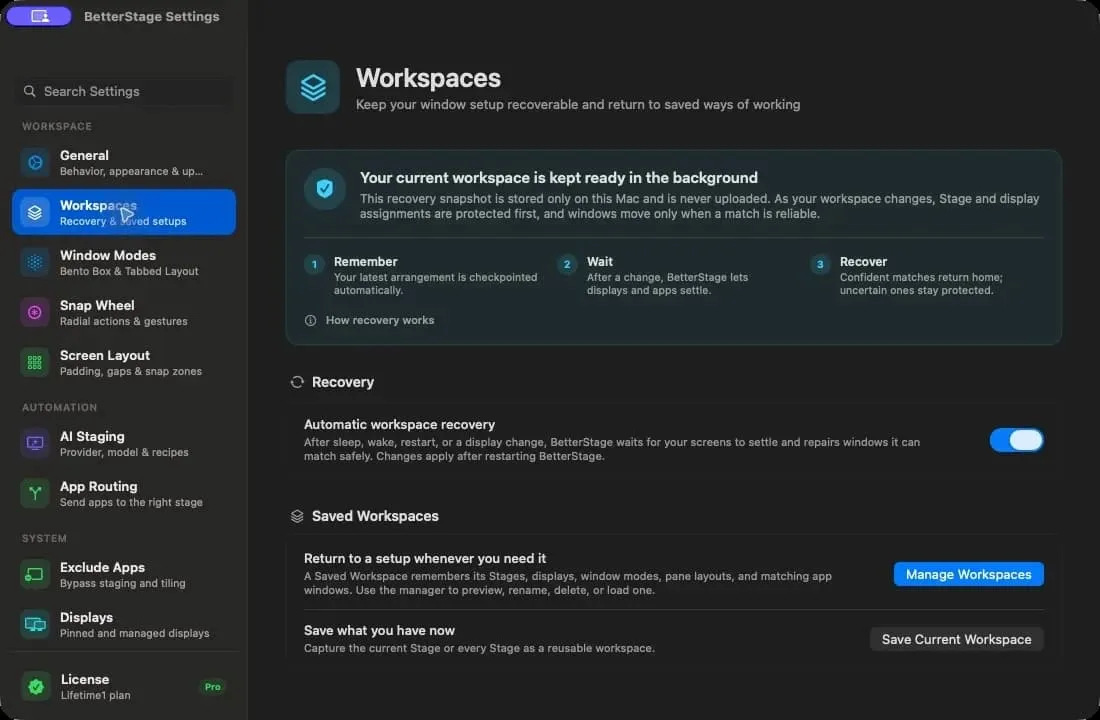The image size is (1100, 720).
Task: Show the Displays settings page
Action: pyautogui.click(x=123, y=625)
